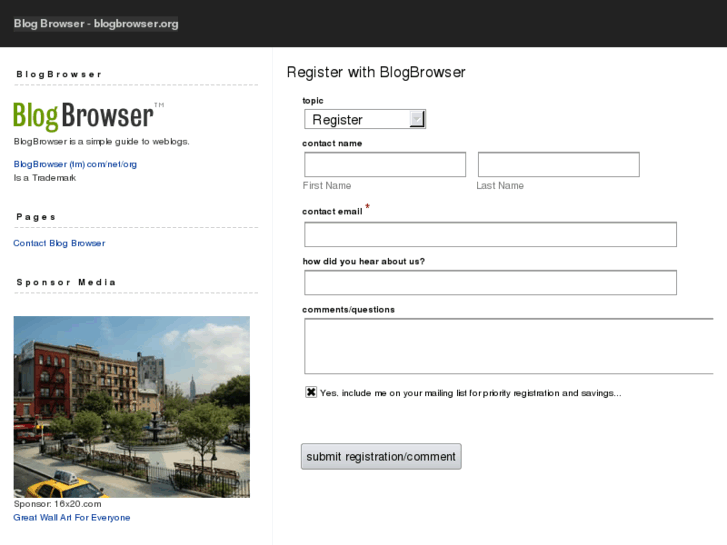Image resolution: width=727 pixels, height=545 pixels.
Task: Click the contact email label
Action: 332,212
